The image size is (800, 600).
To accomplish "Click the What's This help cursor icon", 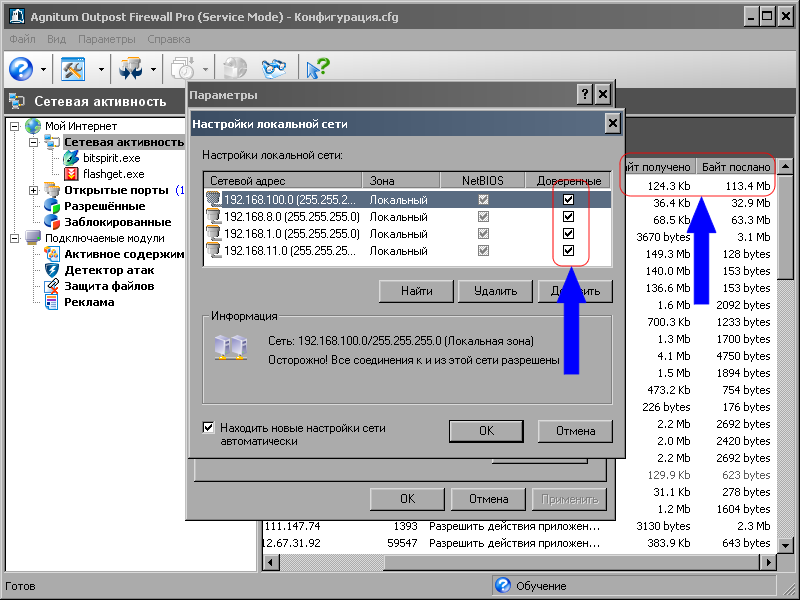I will 318,69.
